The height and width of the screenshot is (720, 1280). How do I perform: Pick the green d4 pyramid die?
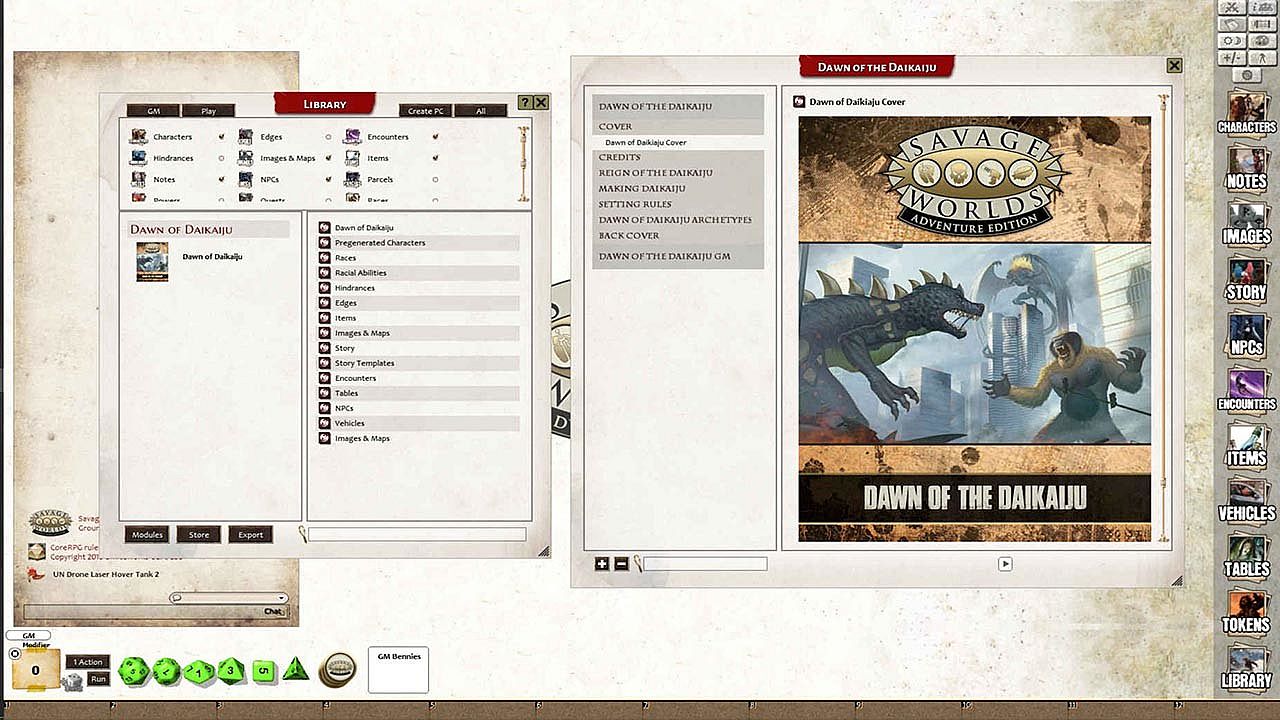tap(295, 669)
